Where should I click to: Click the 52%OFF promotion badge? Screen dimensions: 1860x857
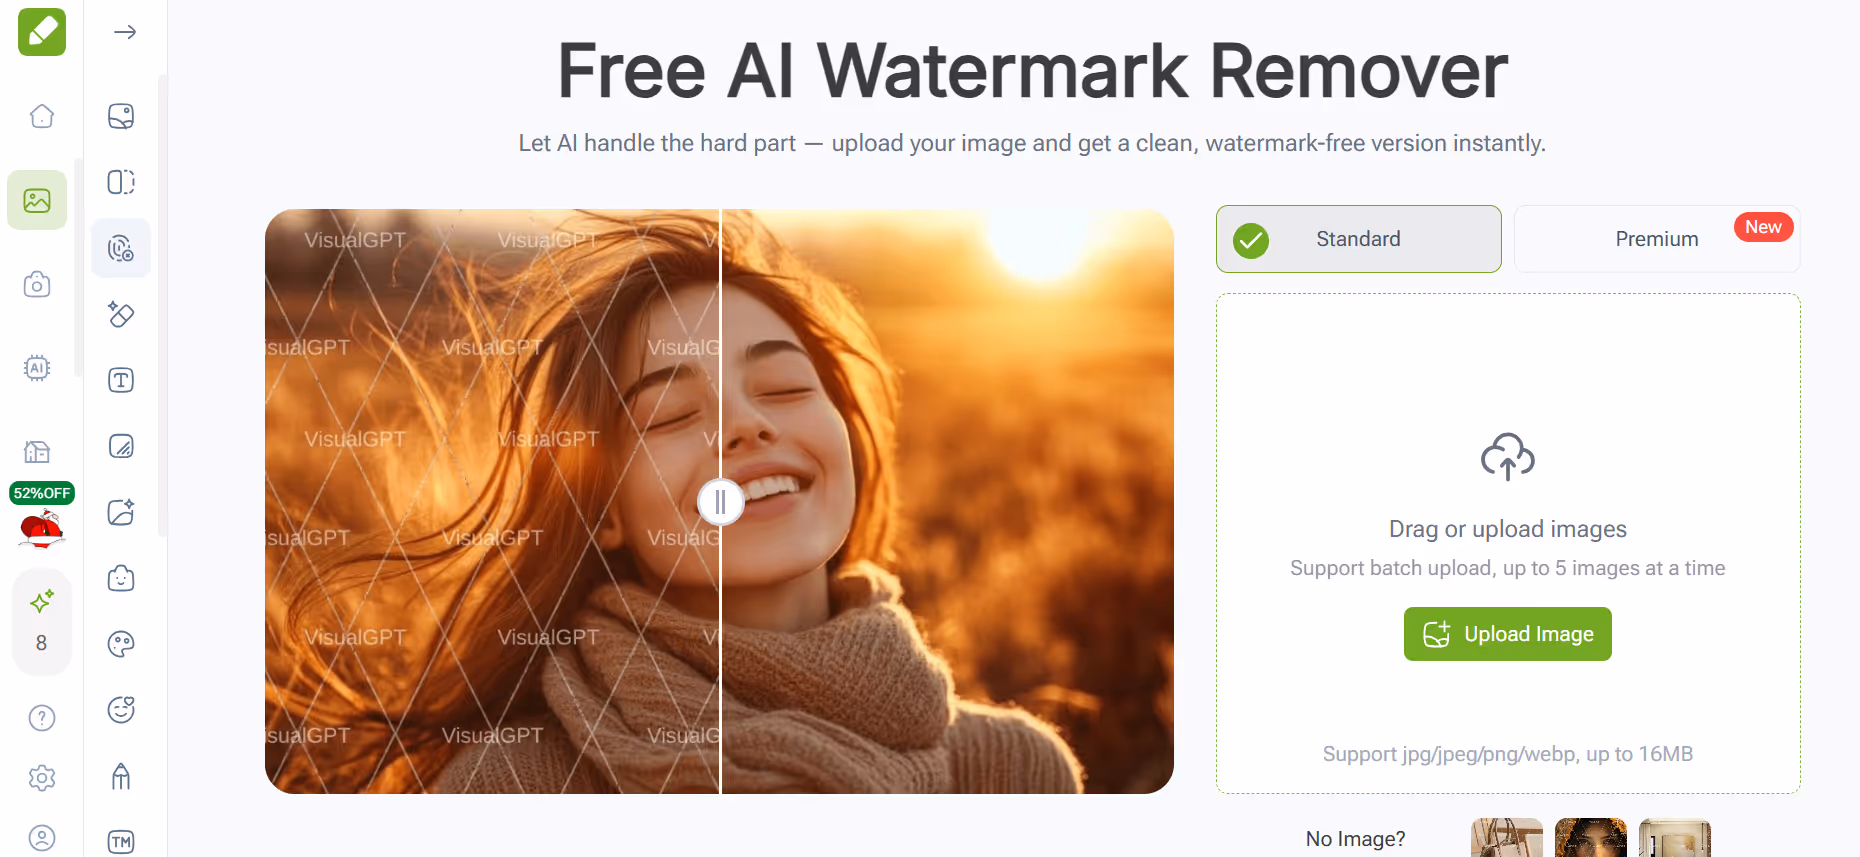point(42,493)
